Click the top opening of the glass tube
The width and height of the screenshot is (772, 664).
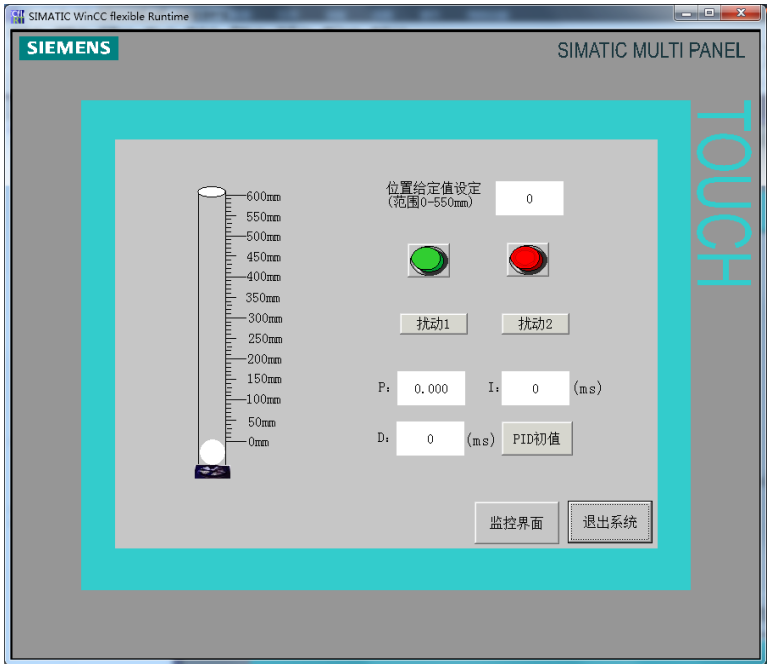tap(212, 191)
